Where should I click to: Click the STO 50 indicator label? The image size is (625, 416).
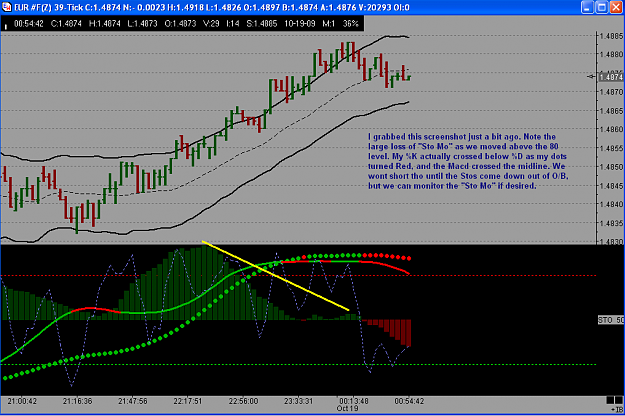[611, 320]
